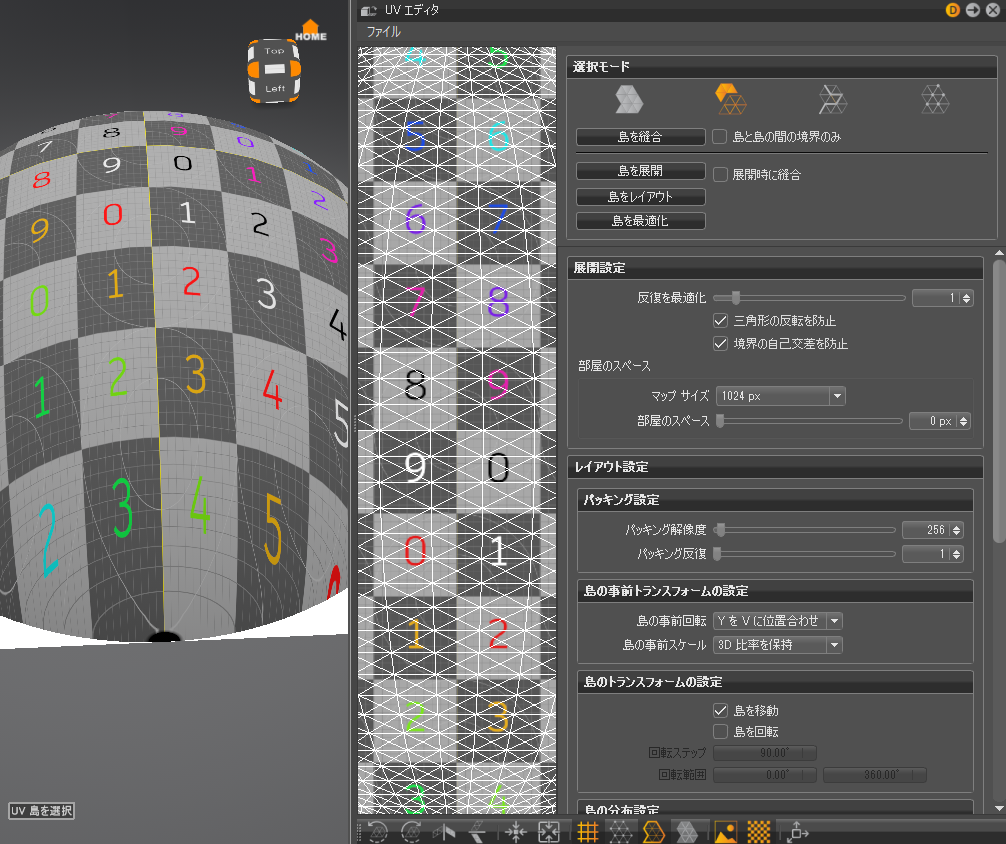Click the settings panel vertical scrollbar

[999, 402]
